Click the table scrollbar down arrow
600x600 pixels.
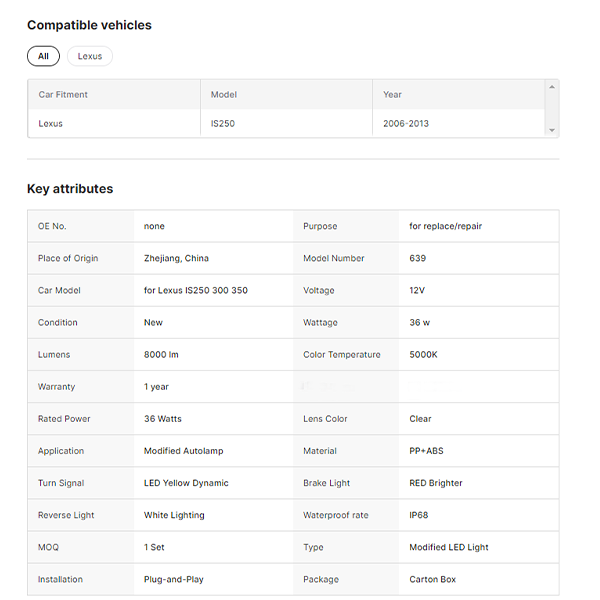[551, 130]
